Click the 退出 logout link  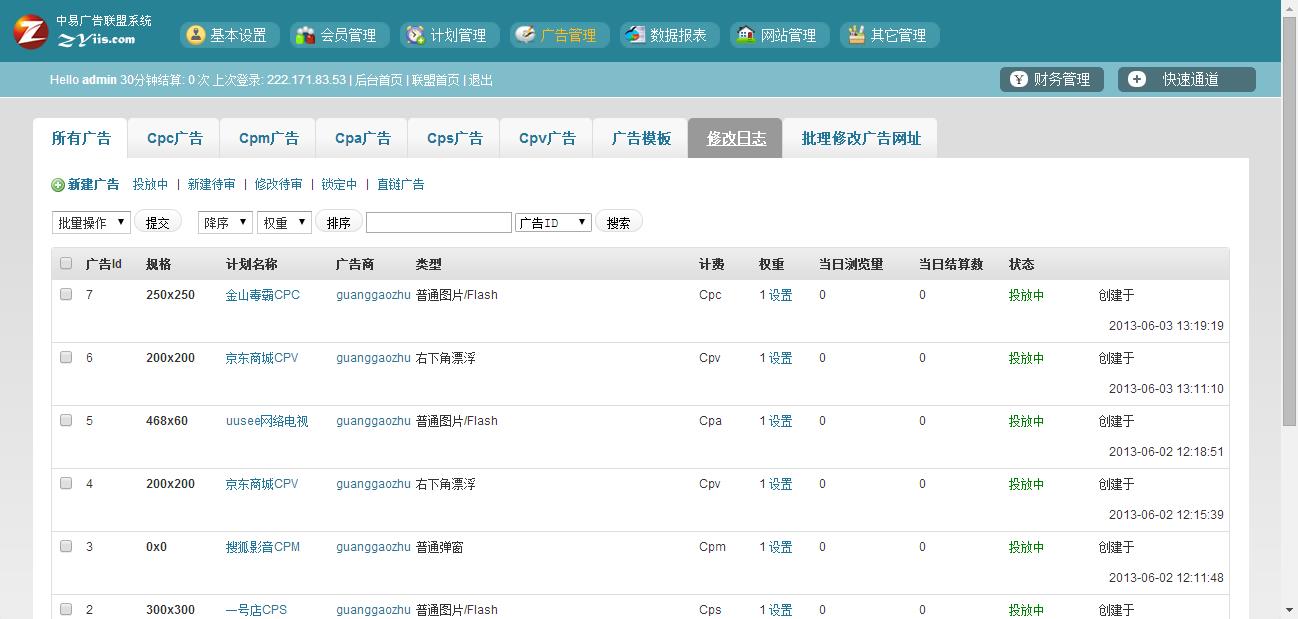[x=481, y=80]
